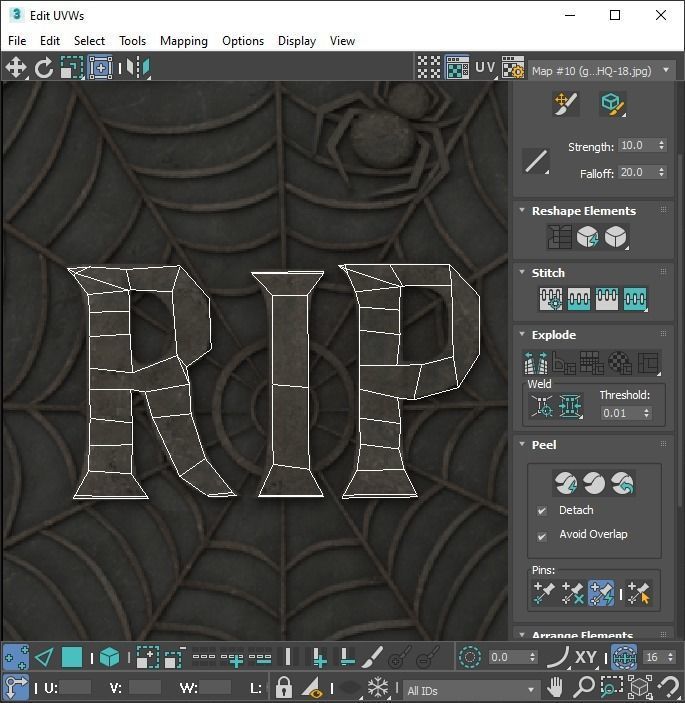The width and height of the screenshot is (685, 703).
Task: Click the Falloff spinner arrows
Action: (x=661, y=172)
